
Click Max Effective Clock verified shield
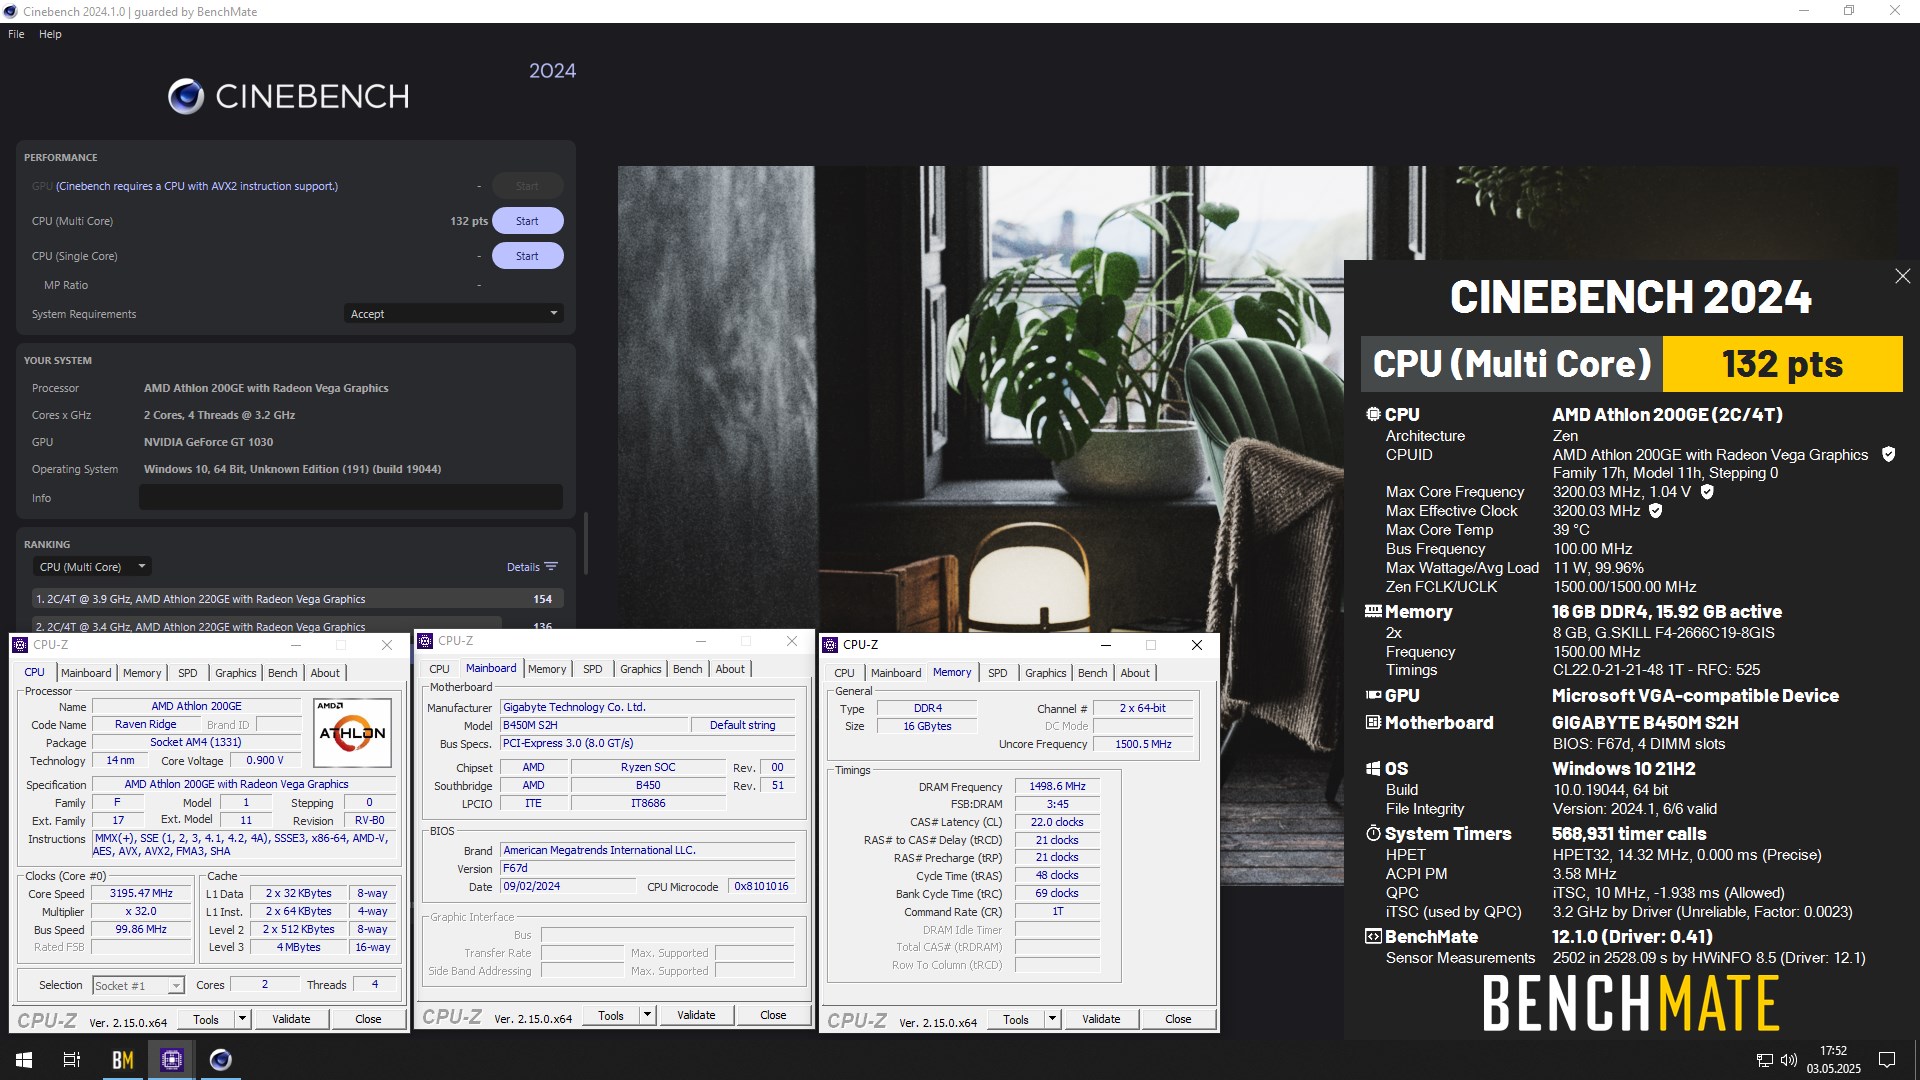(x=1655, y=511)
